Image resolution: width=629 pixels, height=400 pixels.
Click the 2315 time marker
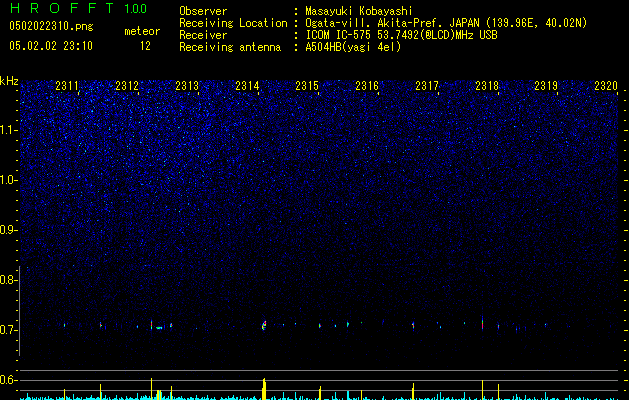(x=307, y=86)
